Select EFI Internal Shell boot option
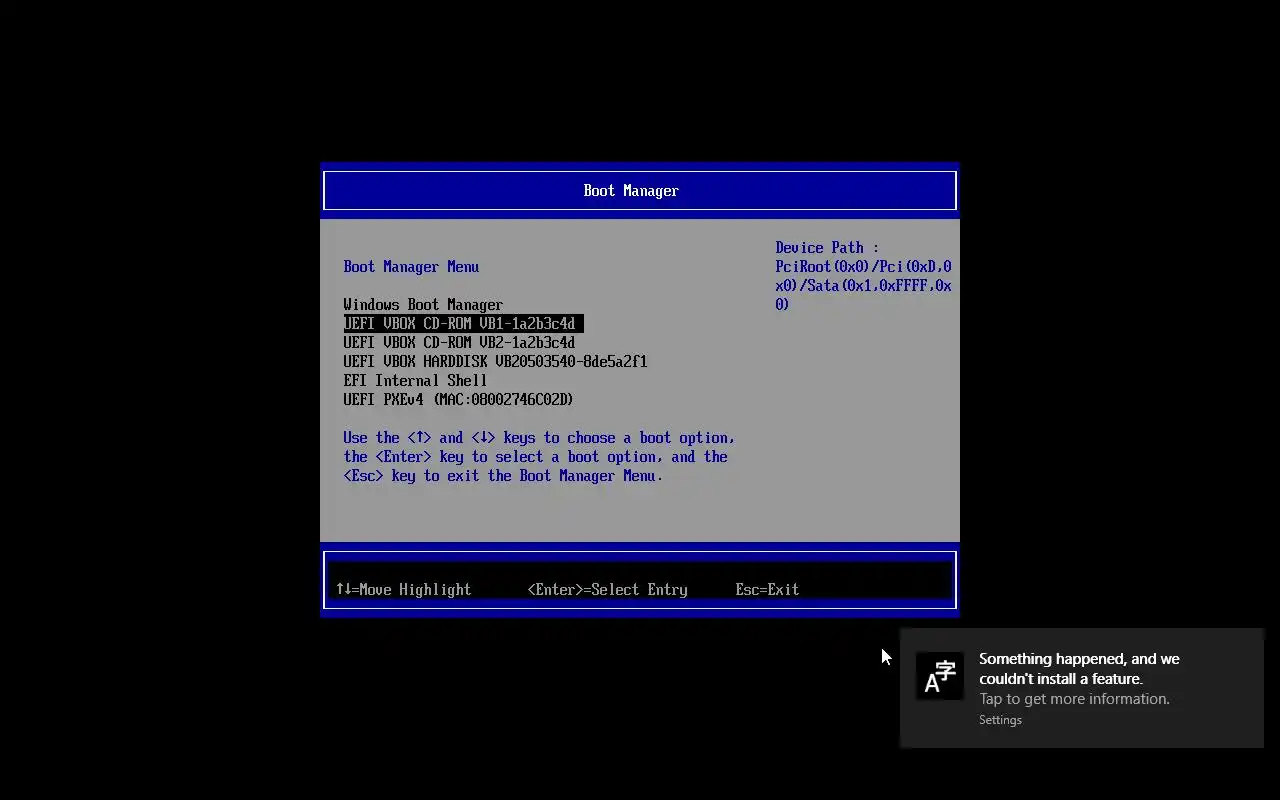 tap(415, 381)
